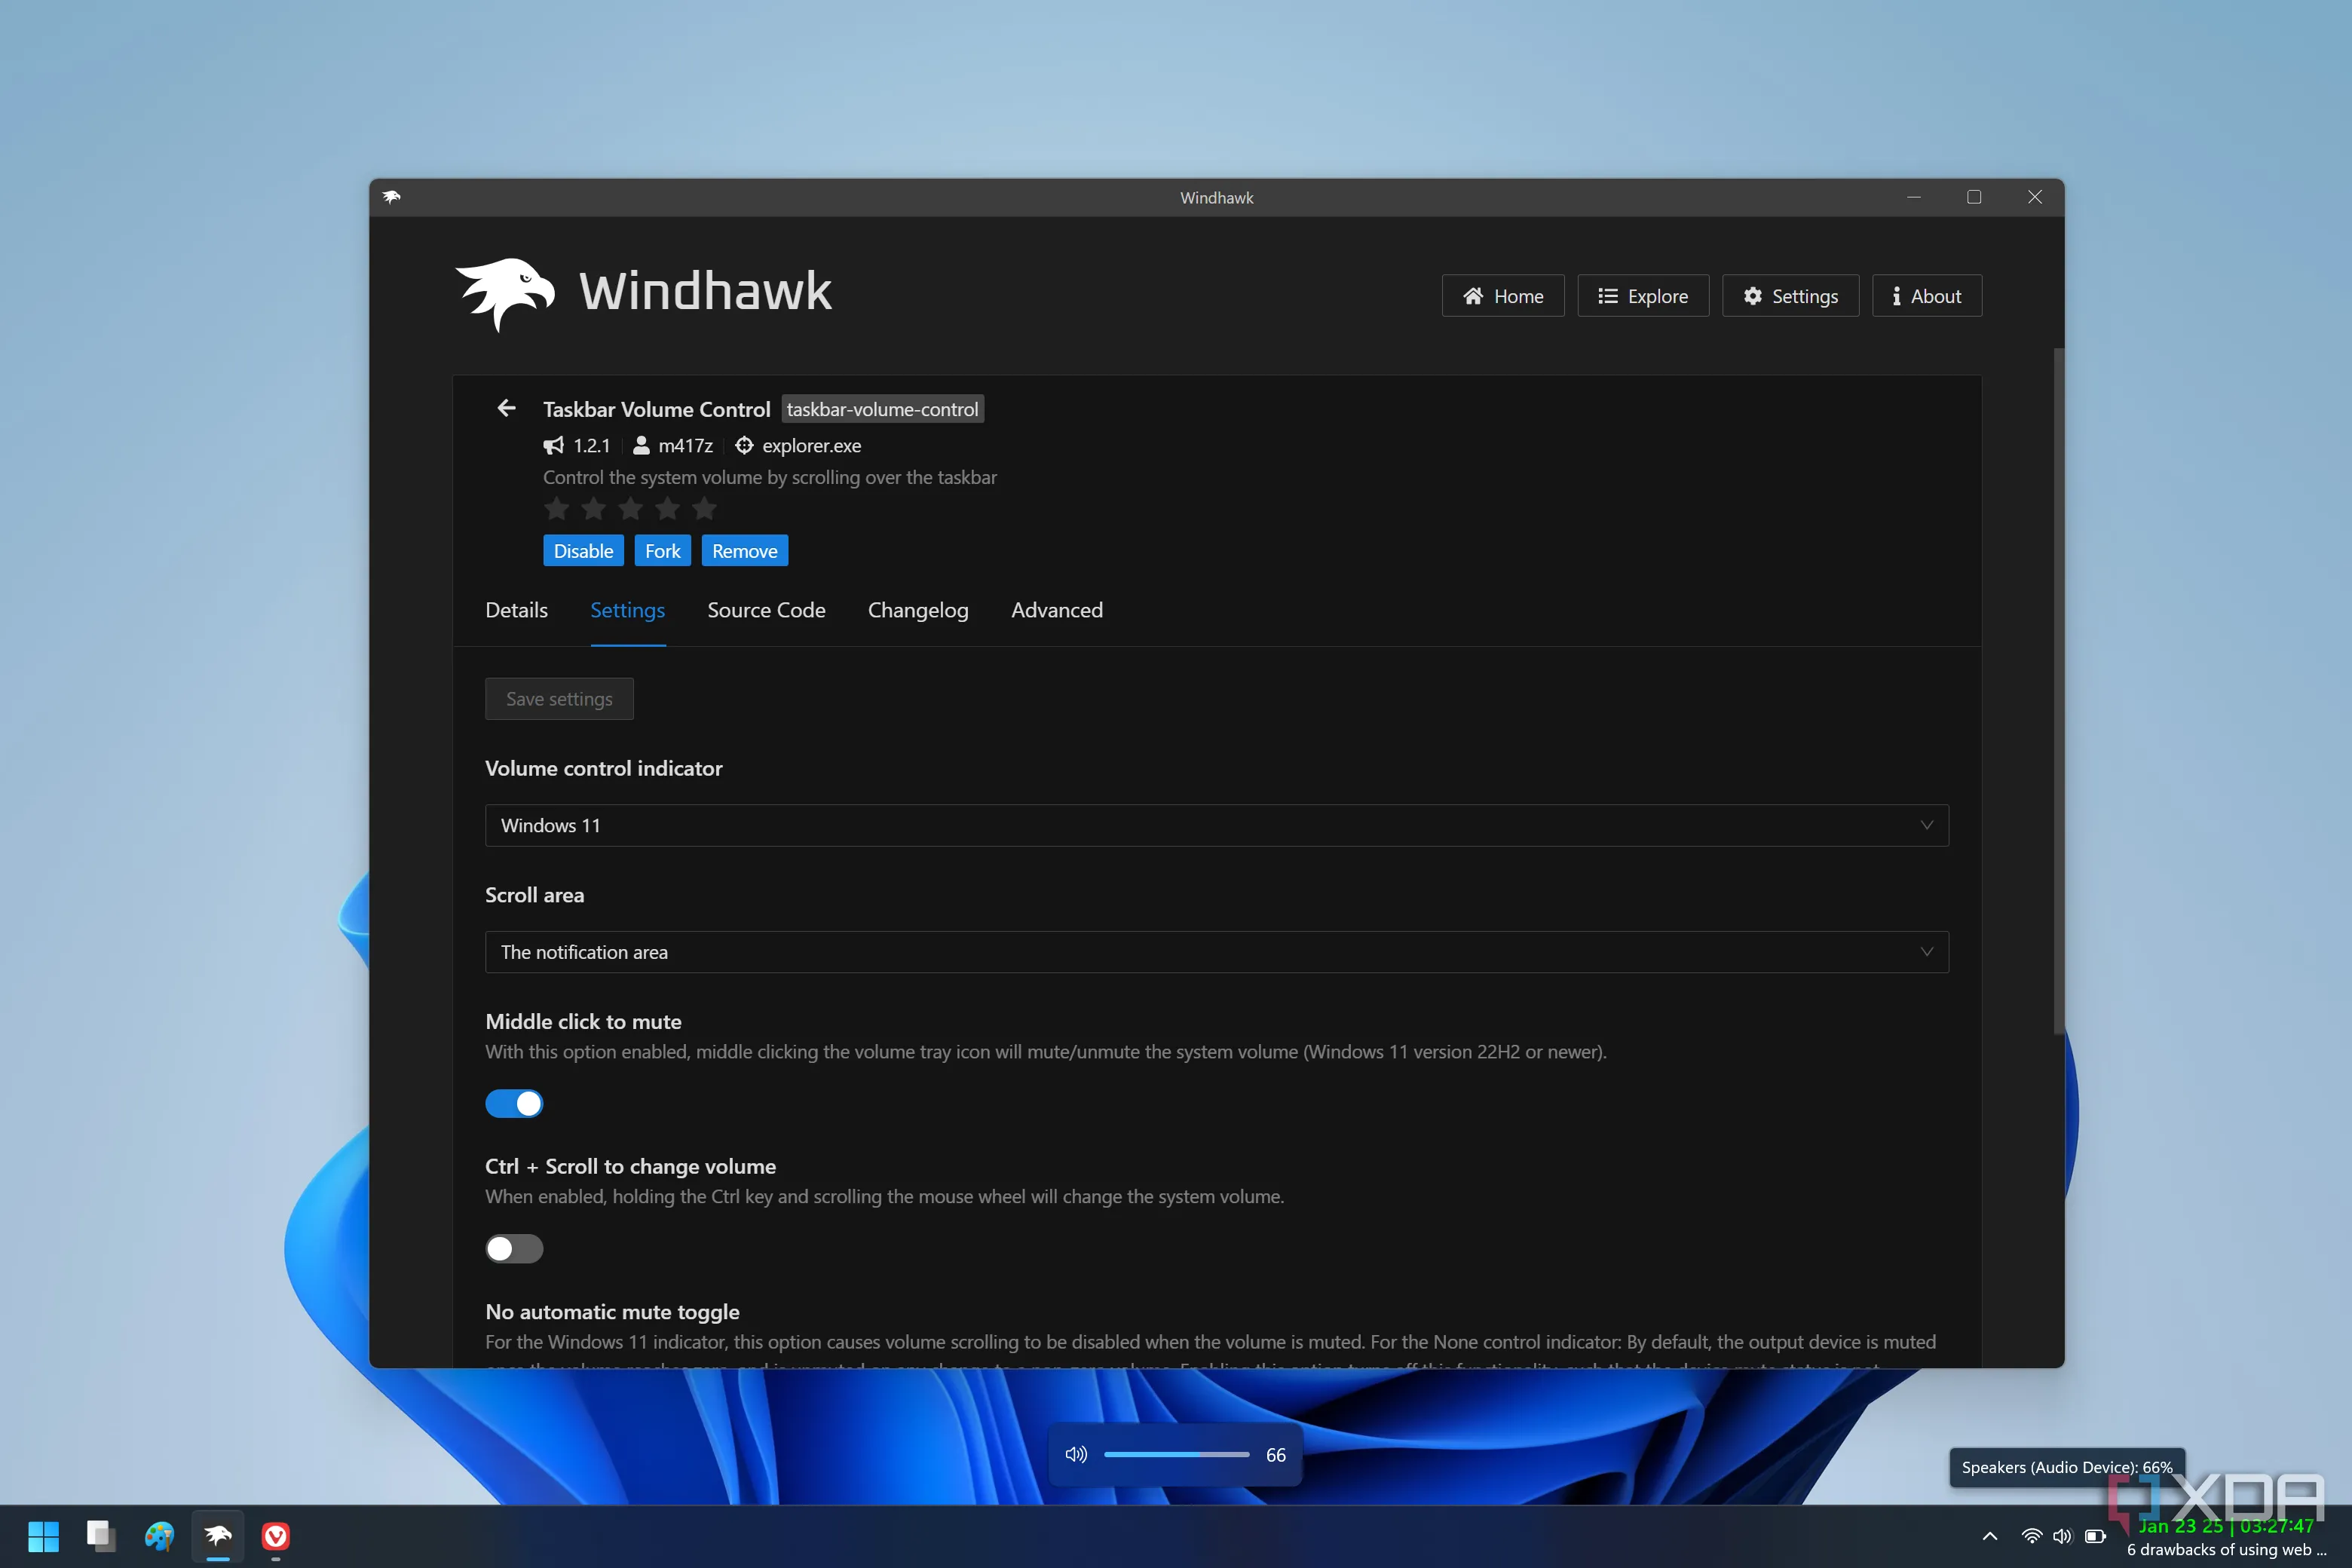Disable the Middle click to mute option
The height and width of the screenshot is (1568, 2352).
(514, 1103)
